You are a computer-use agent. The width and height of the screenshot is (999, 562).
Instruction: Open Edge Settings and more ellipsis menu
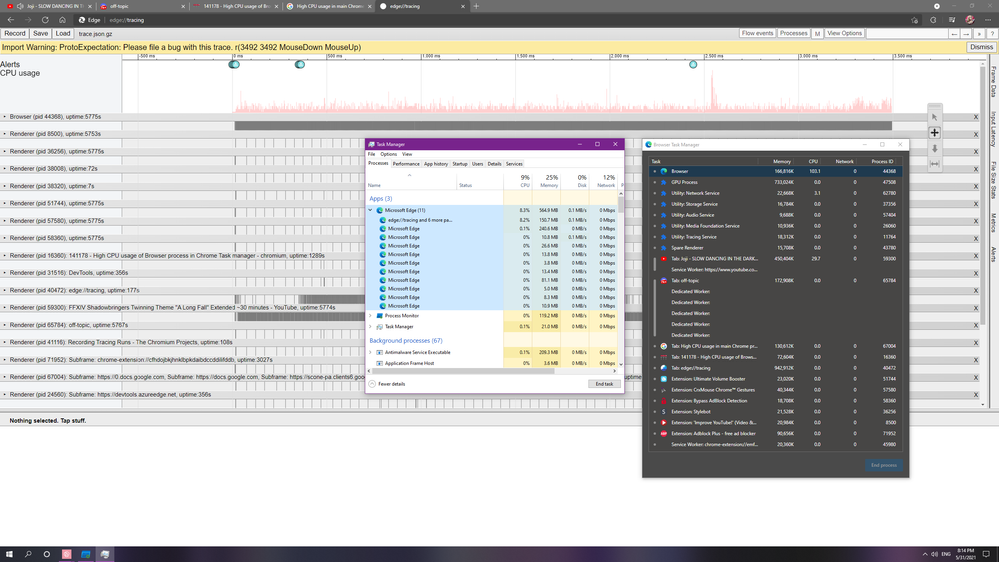coord(988,20)
